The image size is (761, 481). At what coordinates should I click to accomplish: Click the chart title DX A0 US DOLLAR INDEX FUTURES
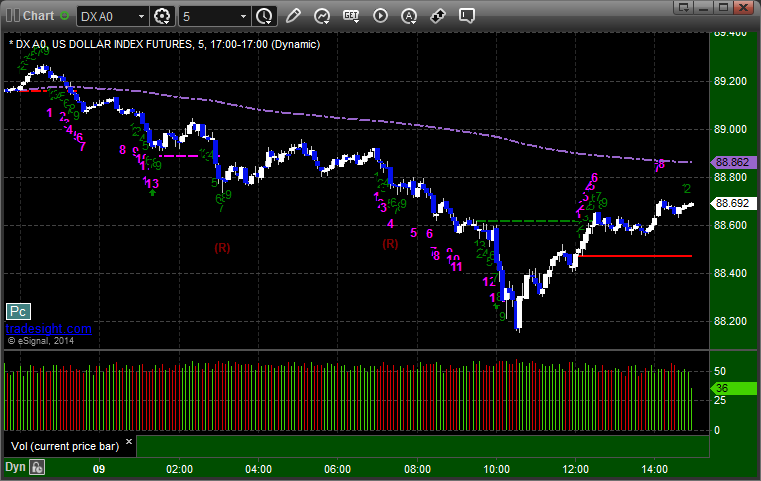click(165, 44)
